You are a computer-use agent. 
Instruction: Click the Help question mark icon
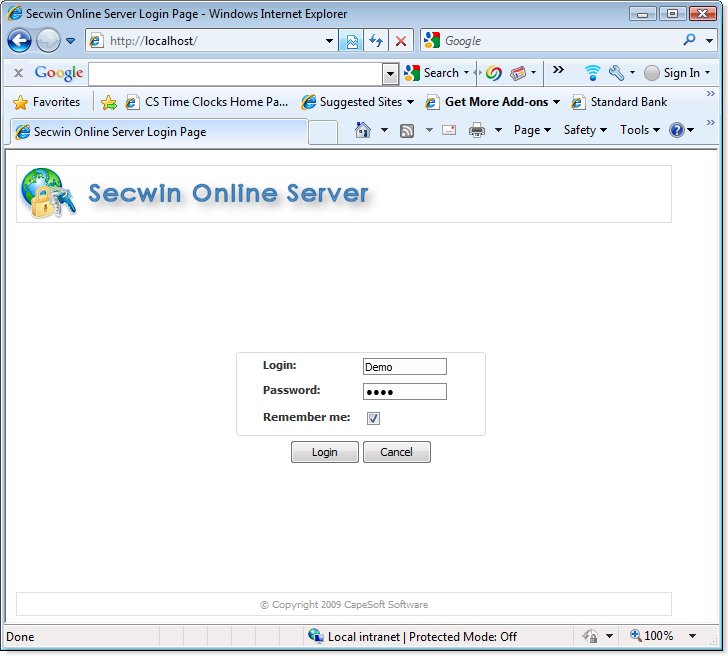pos(677,130)
